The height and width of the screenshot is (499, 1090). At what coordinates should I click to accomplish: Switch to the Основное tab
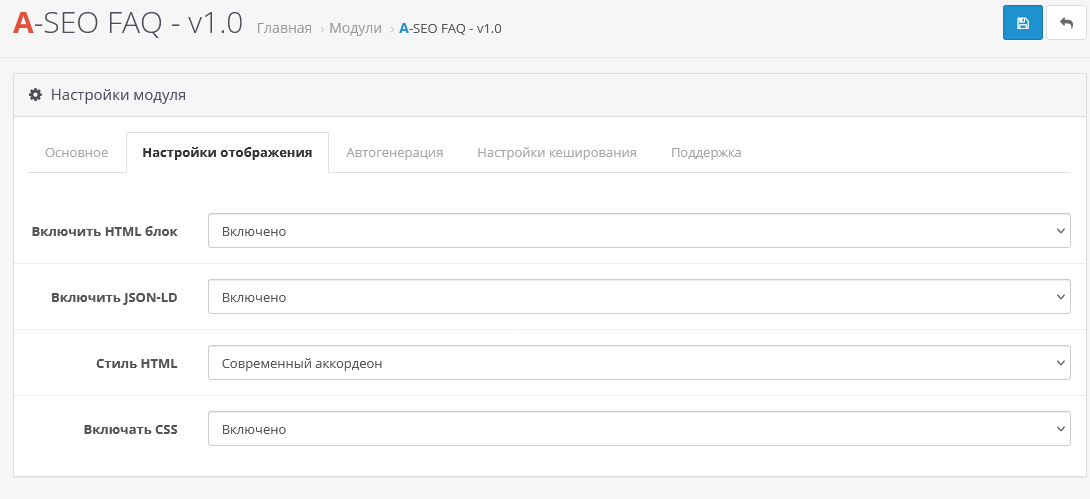(x=77, y=152)
